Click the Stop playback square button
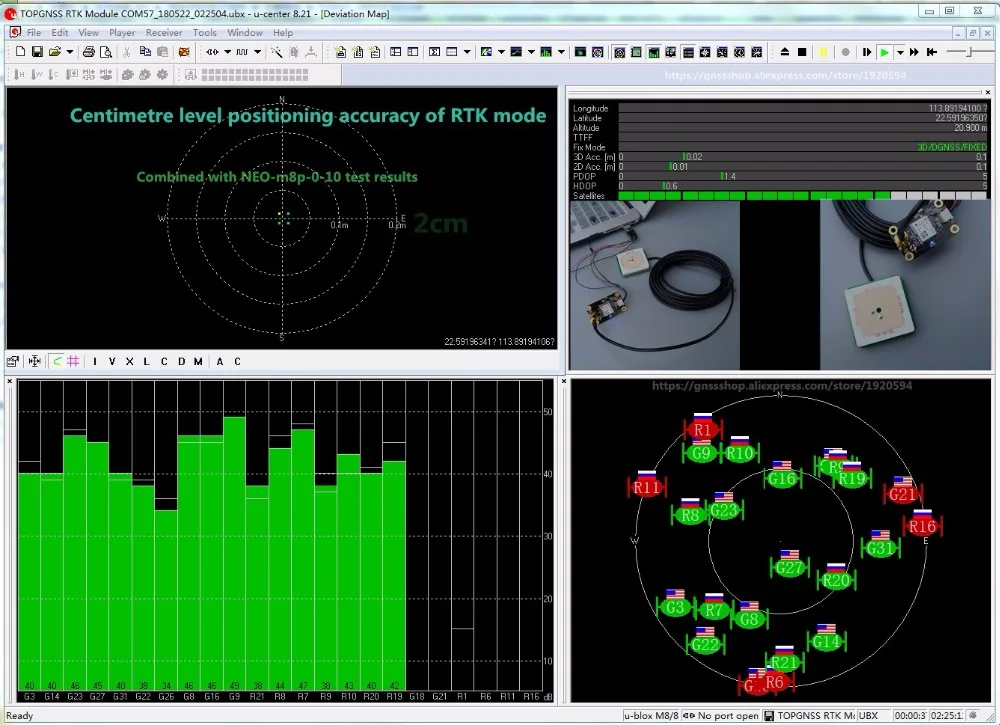Screen dimensions: 1000x725 tap(802, 52)
